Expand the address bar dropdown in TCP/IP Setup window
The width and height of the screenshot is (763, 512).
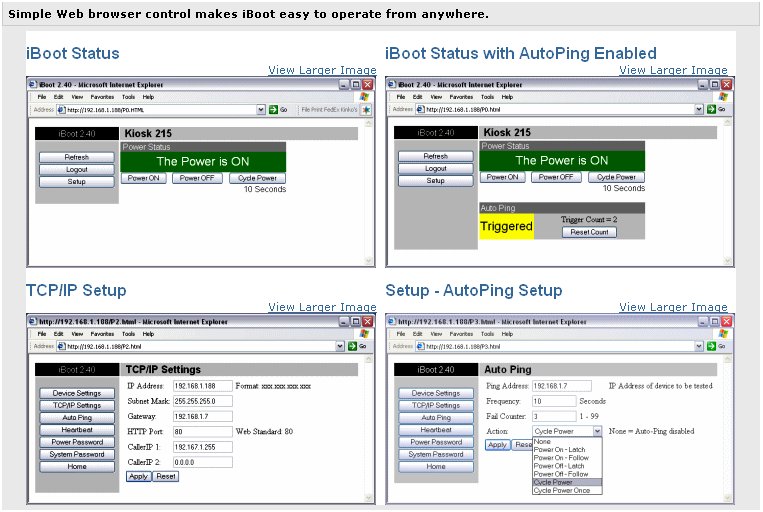tap(340, 347)
